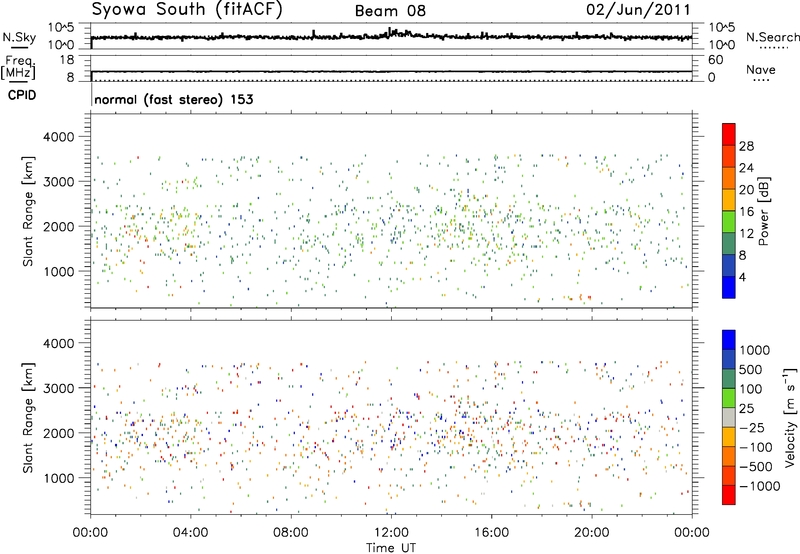Click the '04:00' time axis label
The image size is (800, 554).
tap(190, 533)
